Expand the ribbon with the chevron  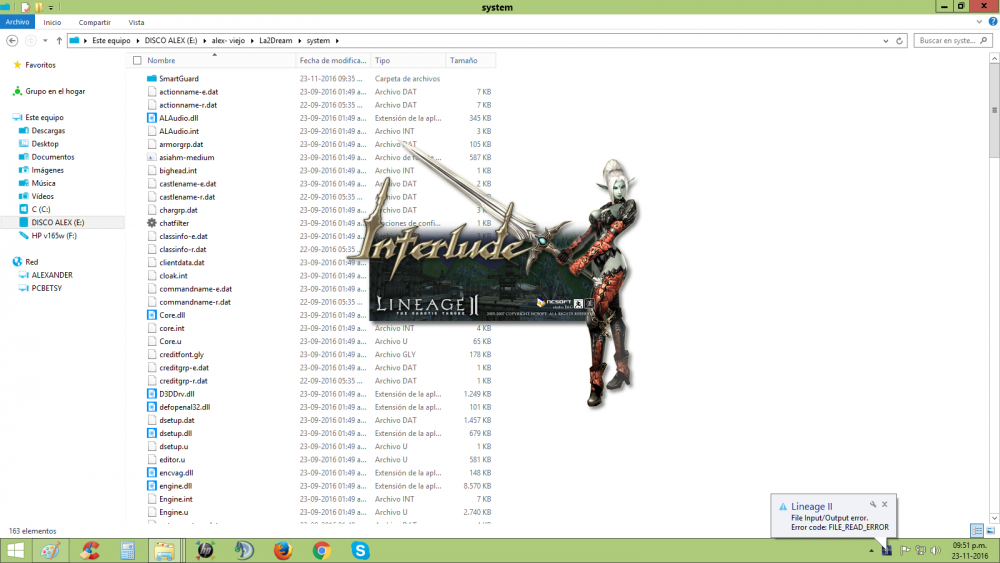coord(979,22)
